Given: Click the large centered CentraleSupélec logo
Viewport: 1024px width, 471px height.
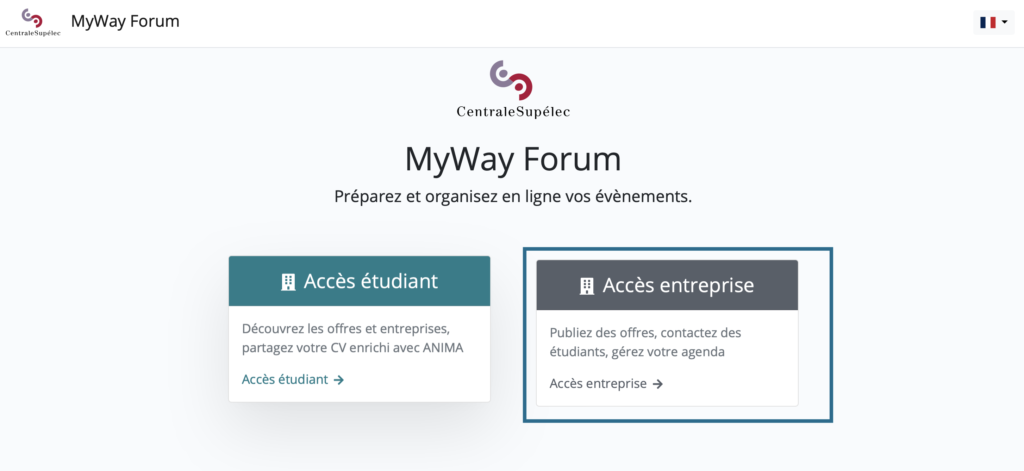Looking at the screenshot, I should pos(513,89).
